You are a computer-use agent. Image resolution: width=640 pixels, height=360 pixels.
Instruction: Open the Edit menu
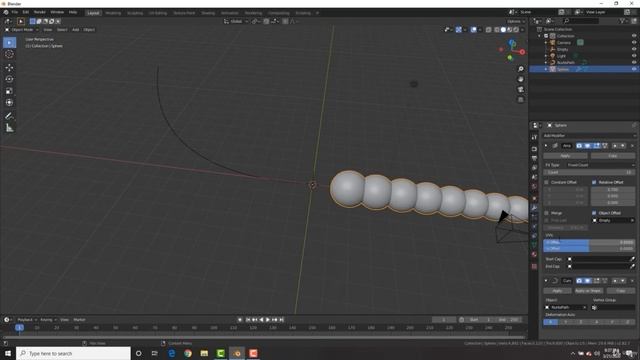point(25,12)
